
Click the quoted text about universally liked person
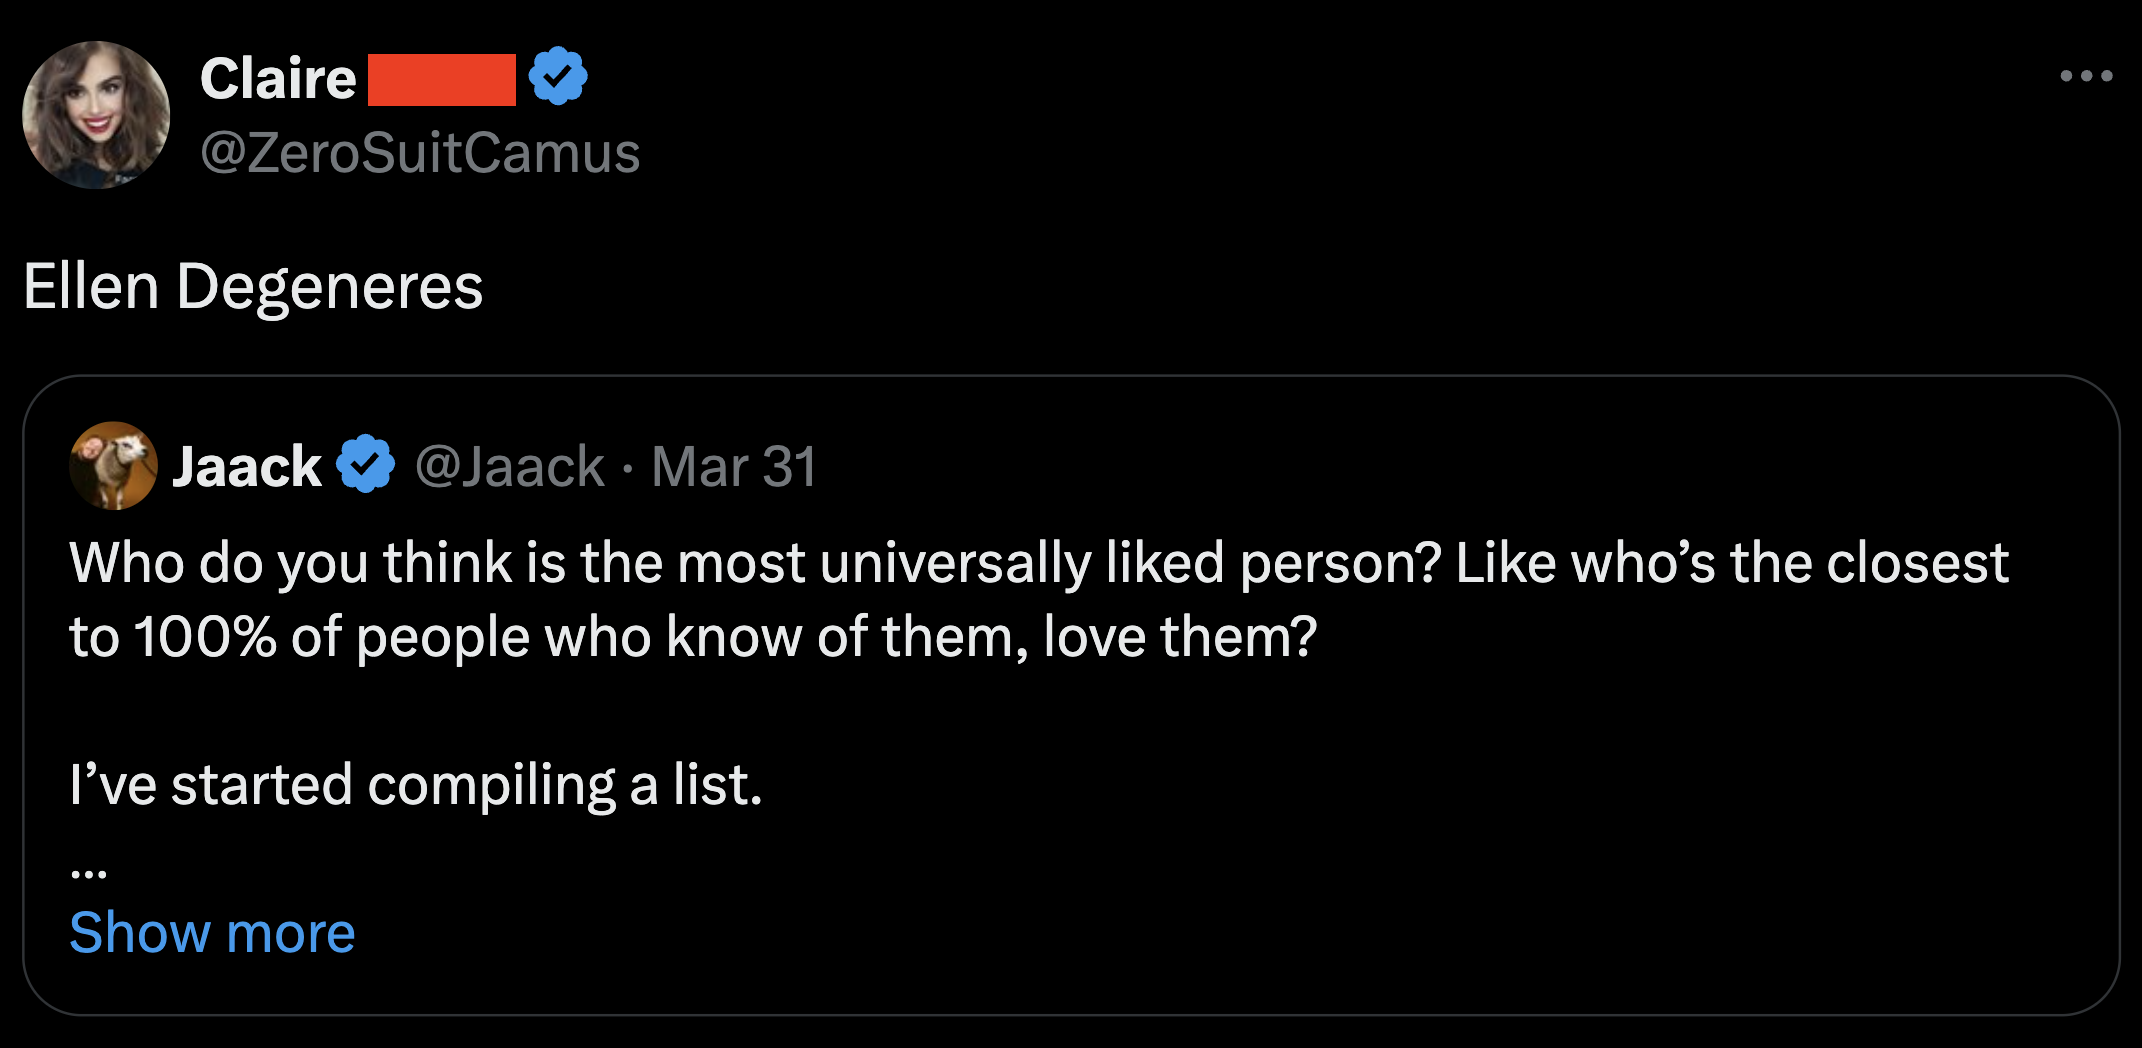(x=1038, y=563)
